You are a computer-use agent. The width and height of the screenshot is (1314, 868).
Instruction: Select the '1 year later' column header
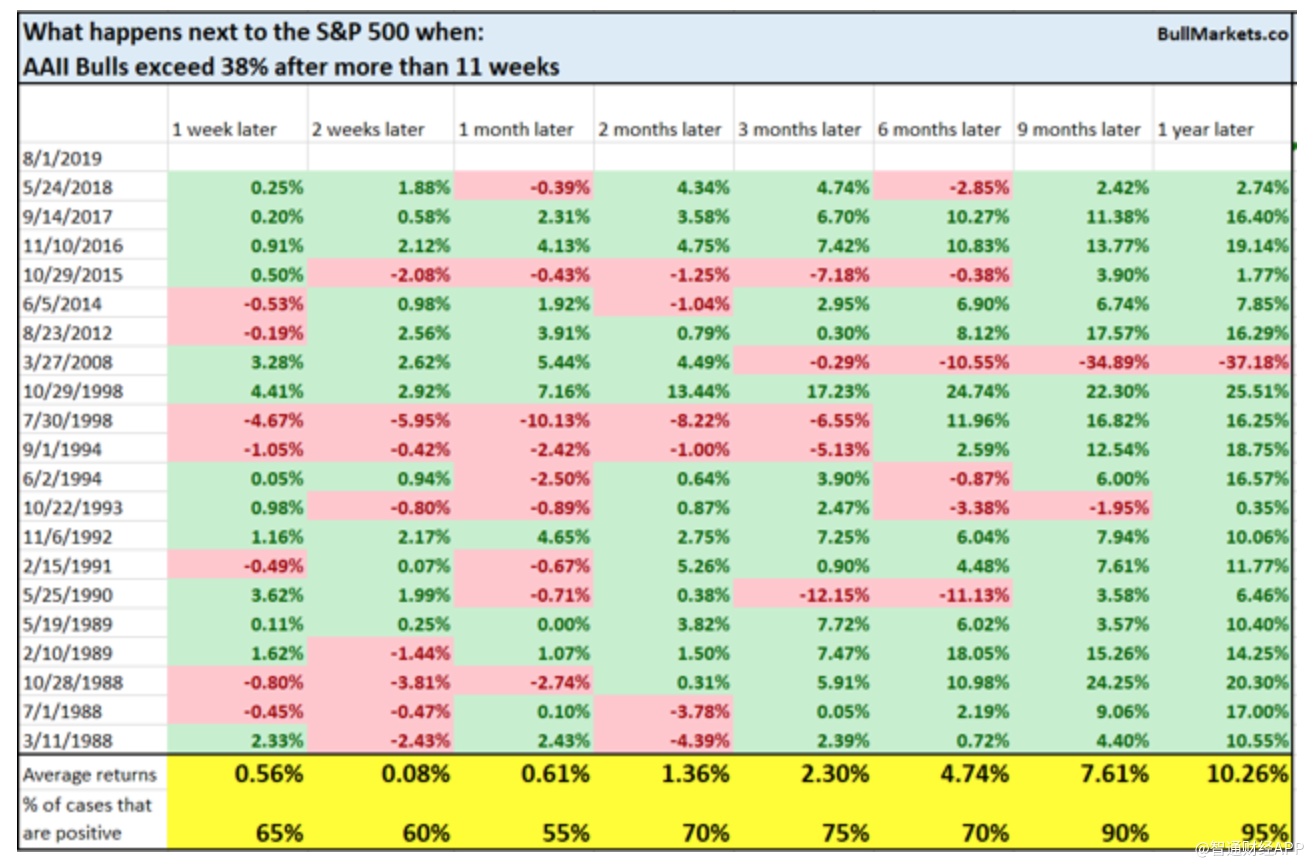[1205, 130]
